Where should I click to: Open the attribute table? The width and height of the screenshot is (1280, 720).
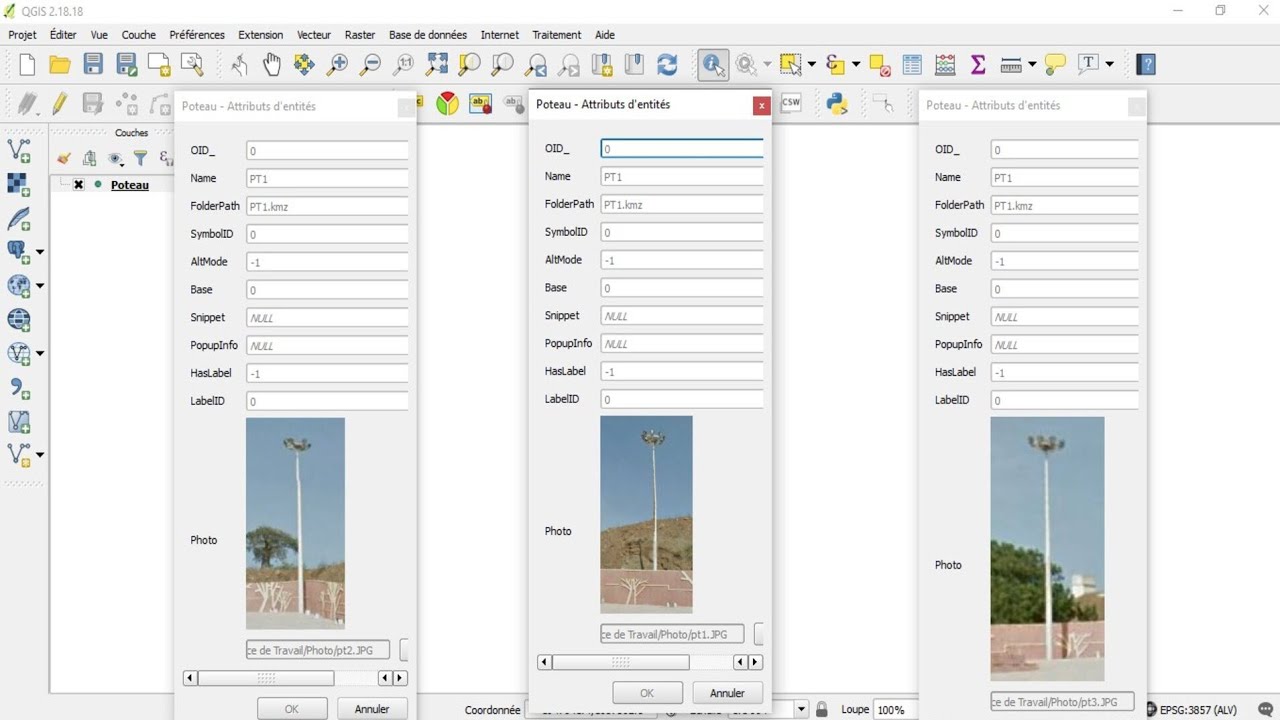pos(912,65)
